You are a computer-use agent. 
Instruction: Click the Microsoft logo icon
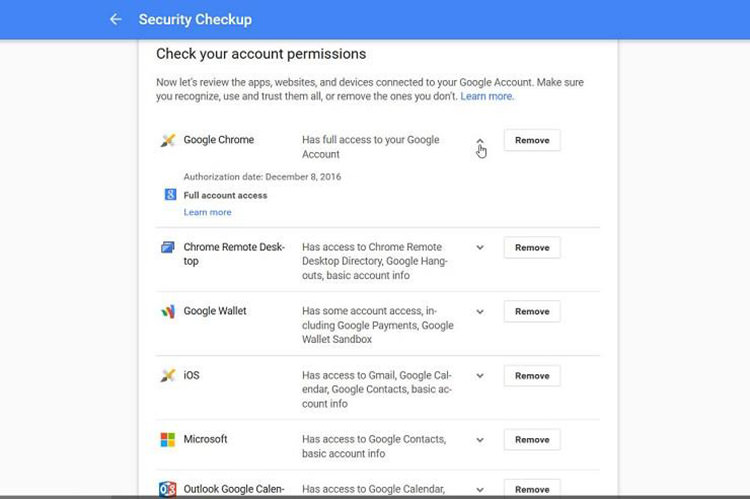pos(168,440)
